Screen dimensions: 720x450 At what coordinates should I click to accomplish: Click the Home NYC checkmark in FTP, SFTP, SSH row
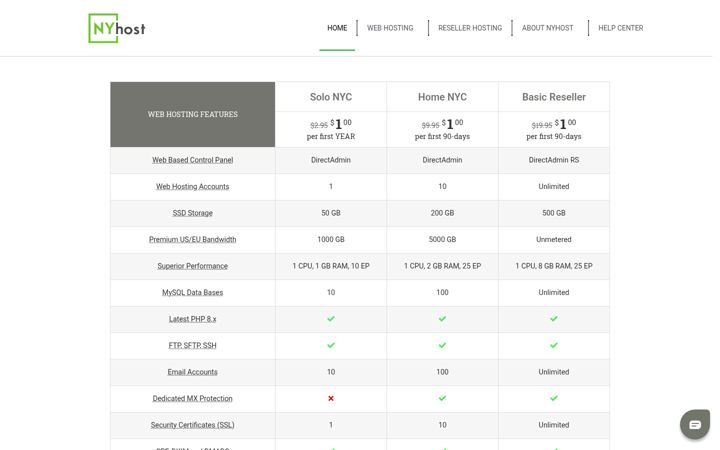[442, 345]
